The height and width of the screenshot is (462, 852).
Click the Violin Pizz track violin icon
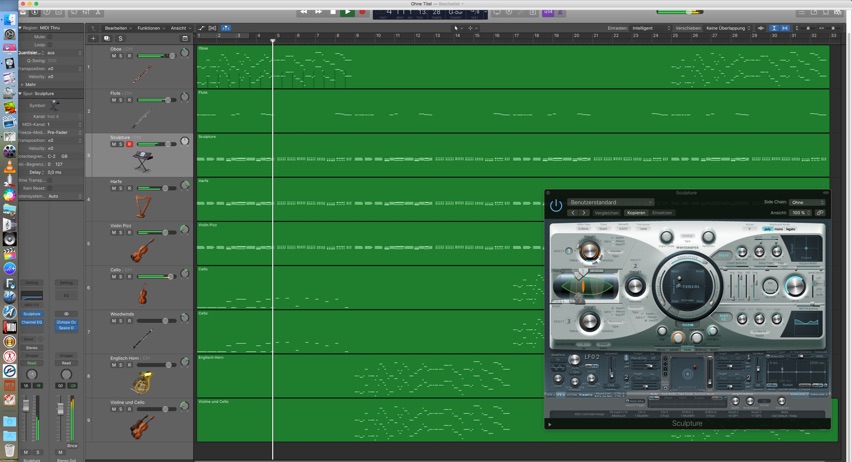tap(142, 251)
